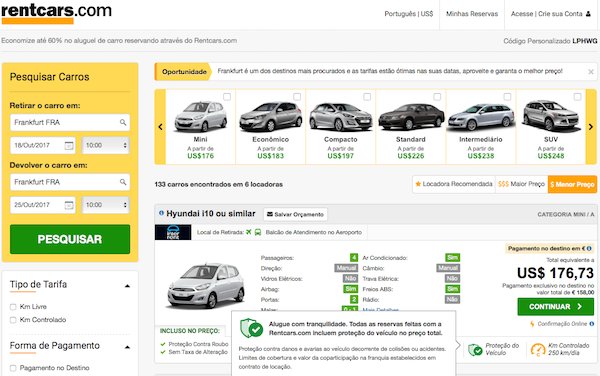Sort by Maior Preço
The height and width of the screenshot is (376, 600).
click(x=521, y=184)
